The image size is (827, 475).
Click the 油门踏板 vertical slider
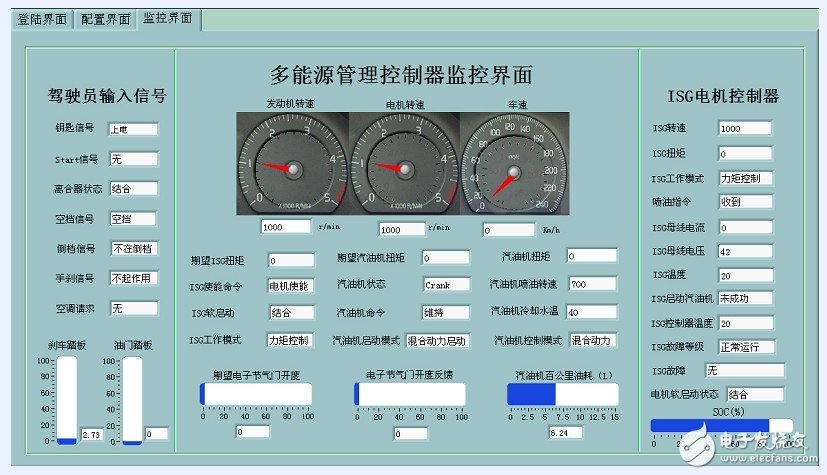pos(132,400)
